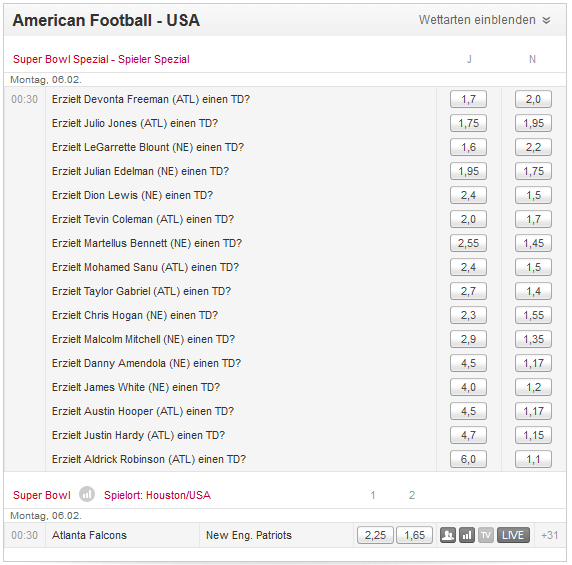572x565 pixels.
Task: Open the head-to-head people icon for Falcons match
Action: click(448, 535)
